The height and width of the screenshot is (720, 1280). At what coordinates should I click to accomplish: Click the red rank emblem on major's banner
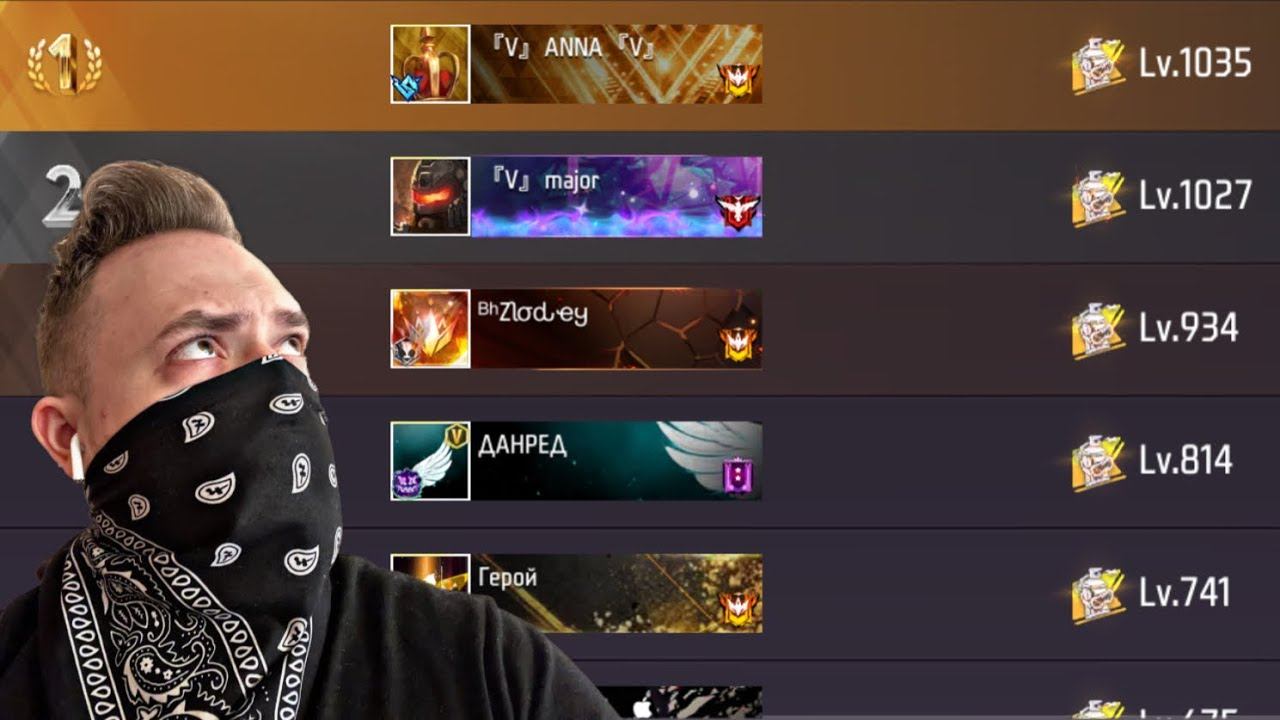click(x=739, y=212)
